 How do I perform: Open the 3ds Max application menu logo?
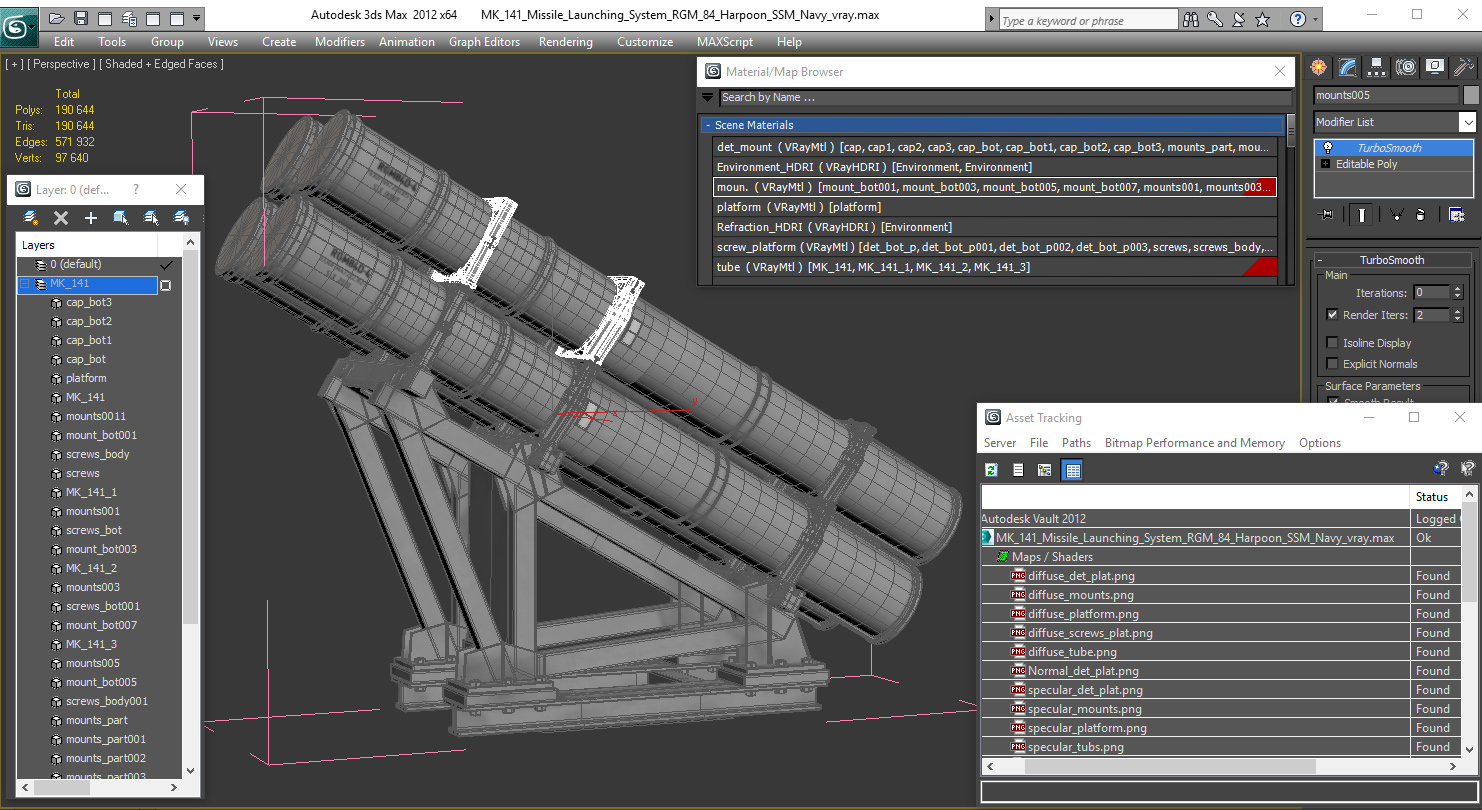18,25
